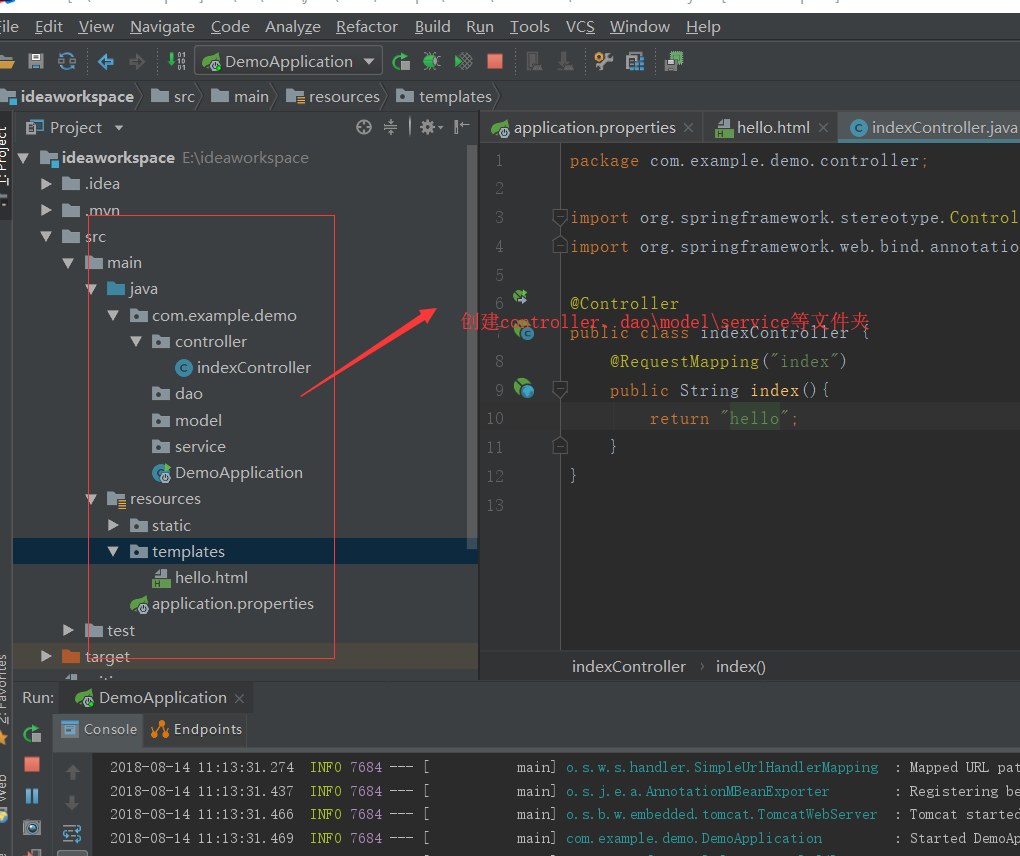Click the wrench Settings icon in toolbar
1020x856 pixels.
603,62
